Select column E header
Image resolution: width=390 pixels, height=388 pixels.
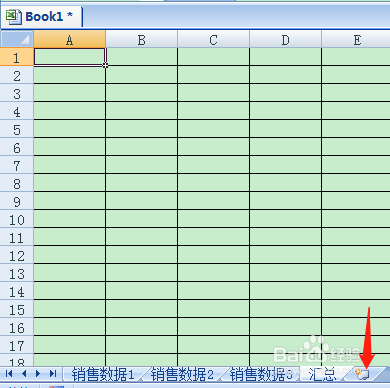click(356, 39)
